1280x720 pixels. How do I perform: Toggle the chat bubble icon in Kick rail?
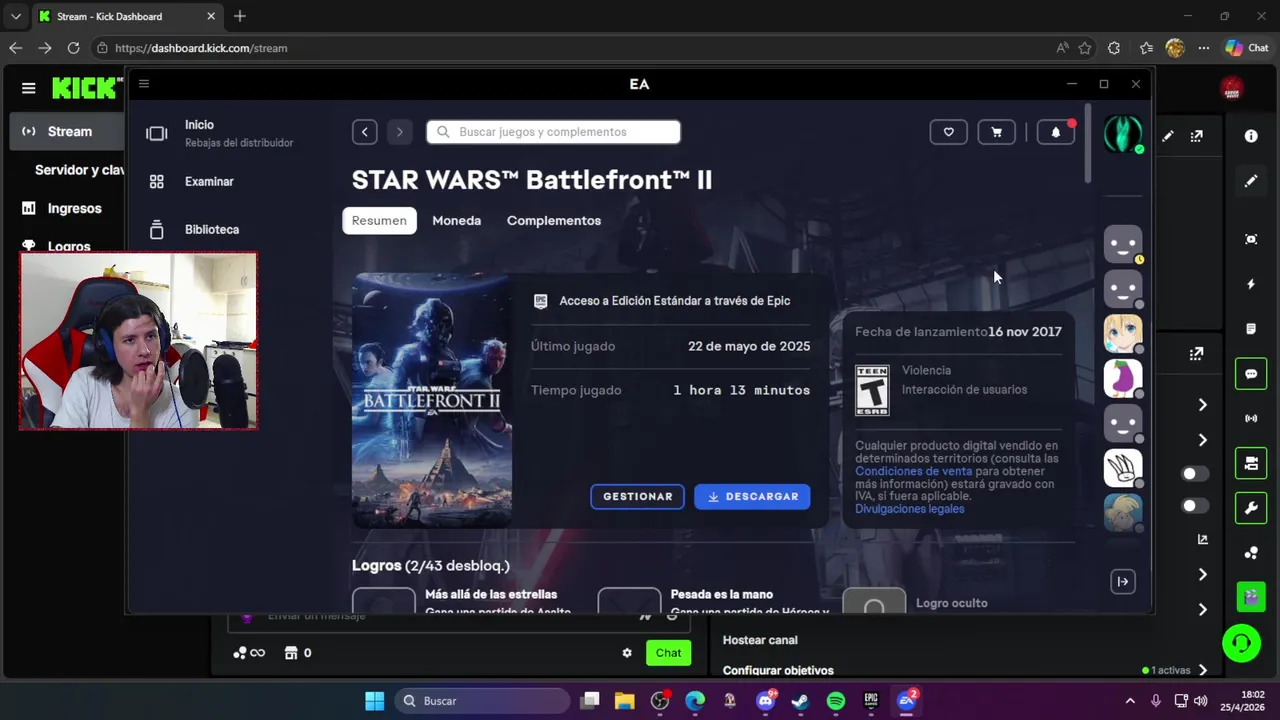point(1251,374)
